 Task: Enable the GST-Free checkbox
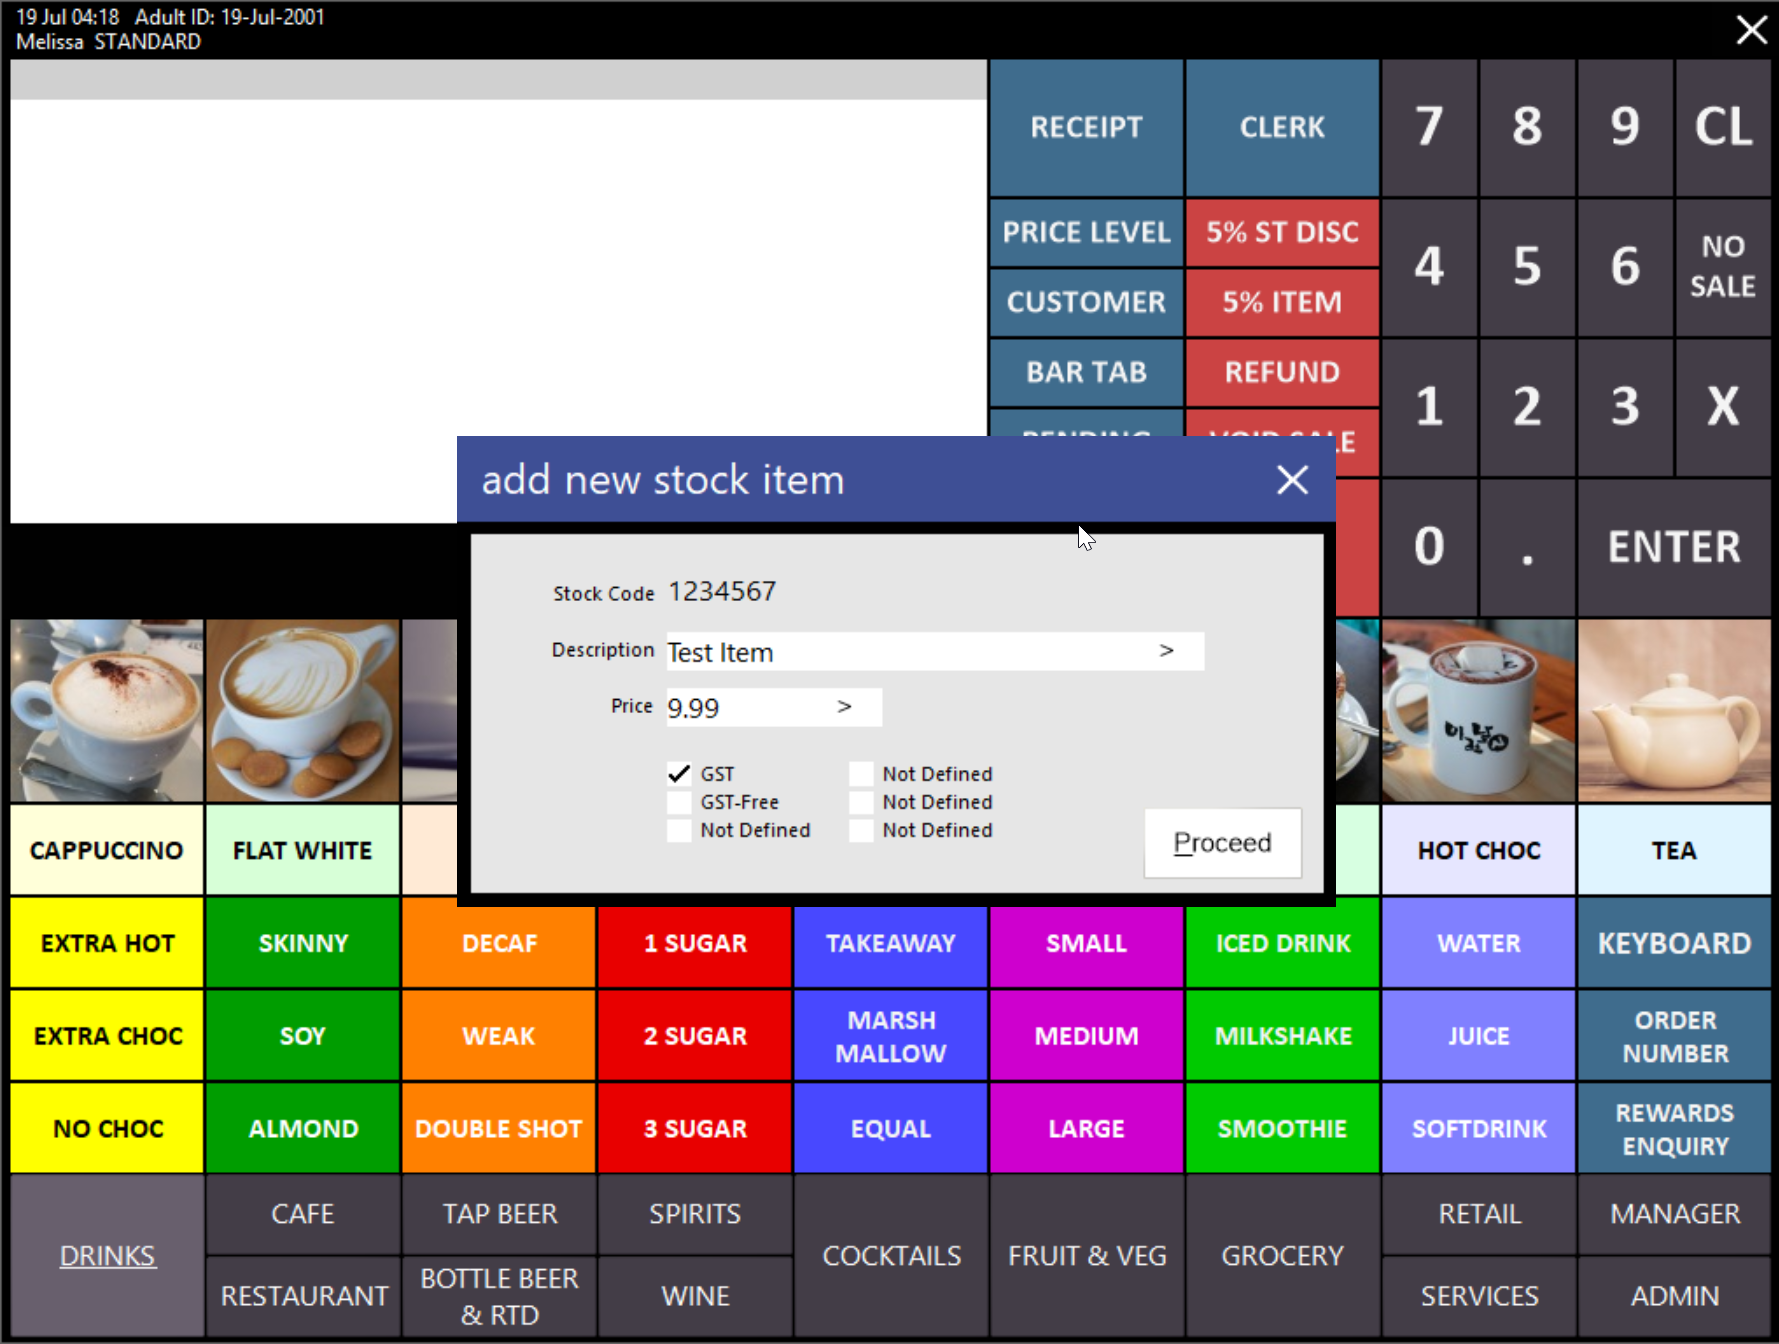[x=680, y=802]
